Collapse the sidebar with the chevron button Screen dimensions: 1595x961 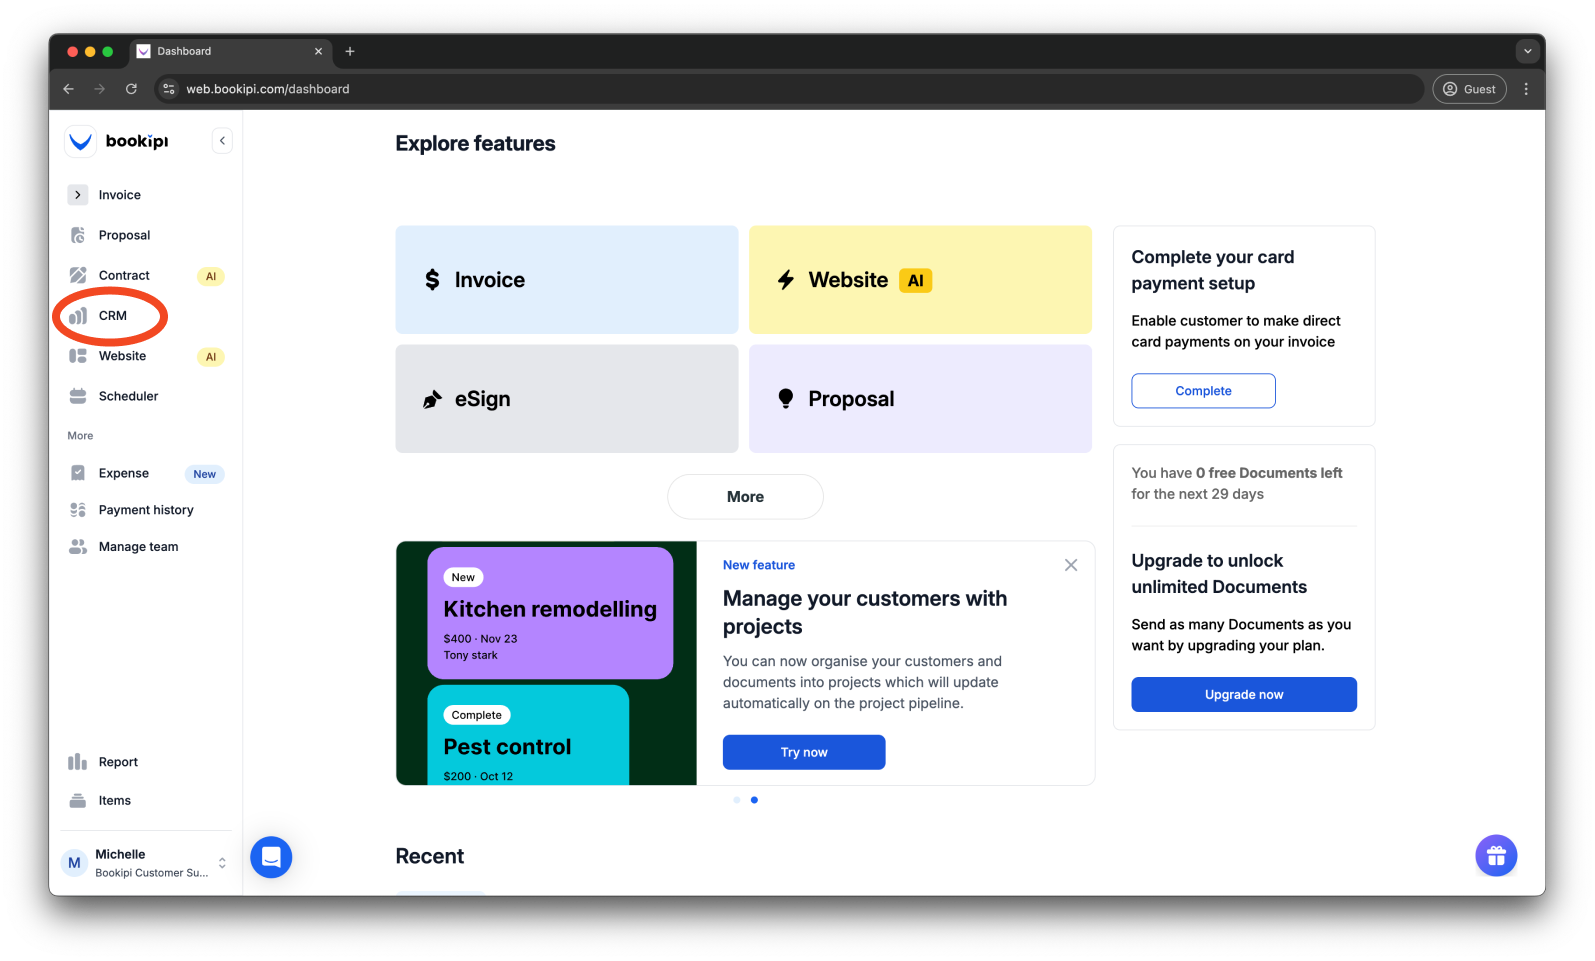click(x=222, y=141)
